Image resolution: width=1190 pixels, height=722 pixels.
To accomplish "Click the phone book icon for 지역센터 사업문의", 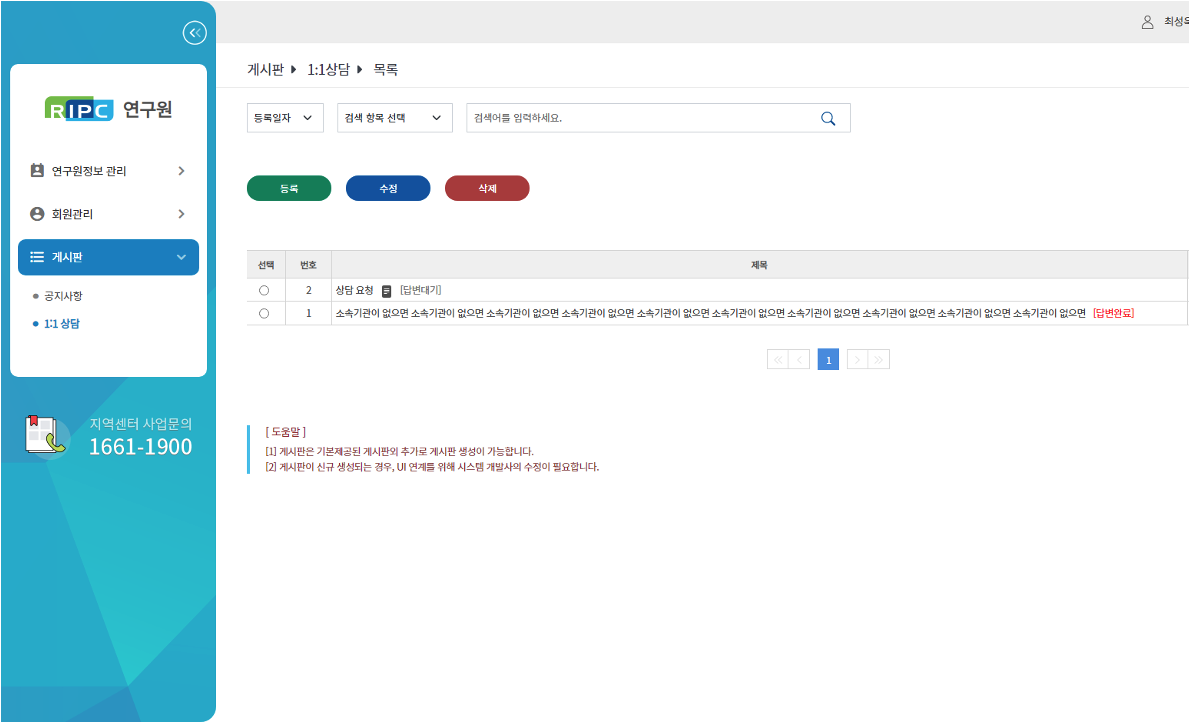I will tap(46, 435).
